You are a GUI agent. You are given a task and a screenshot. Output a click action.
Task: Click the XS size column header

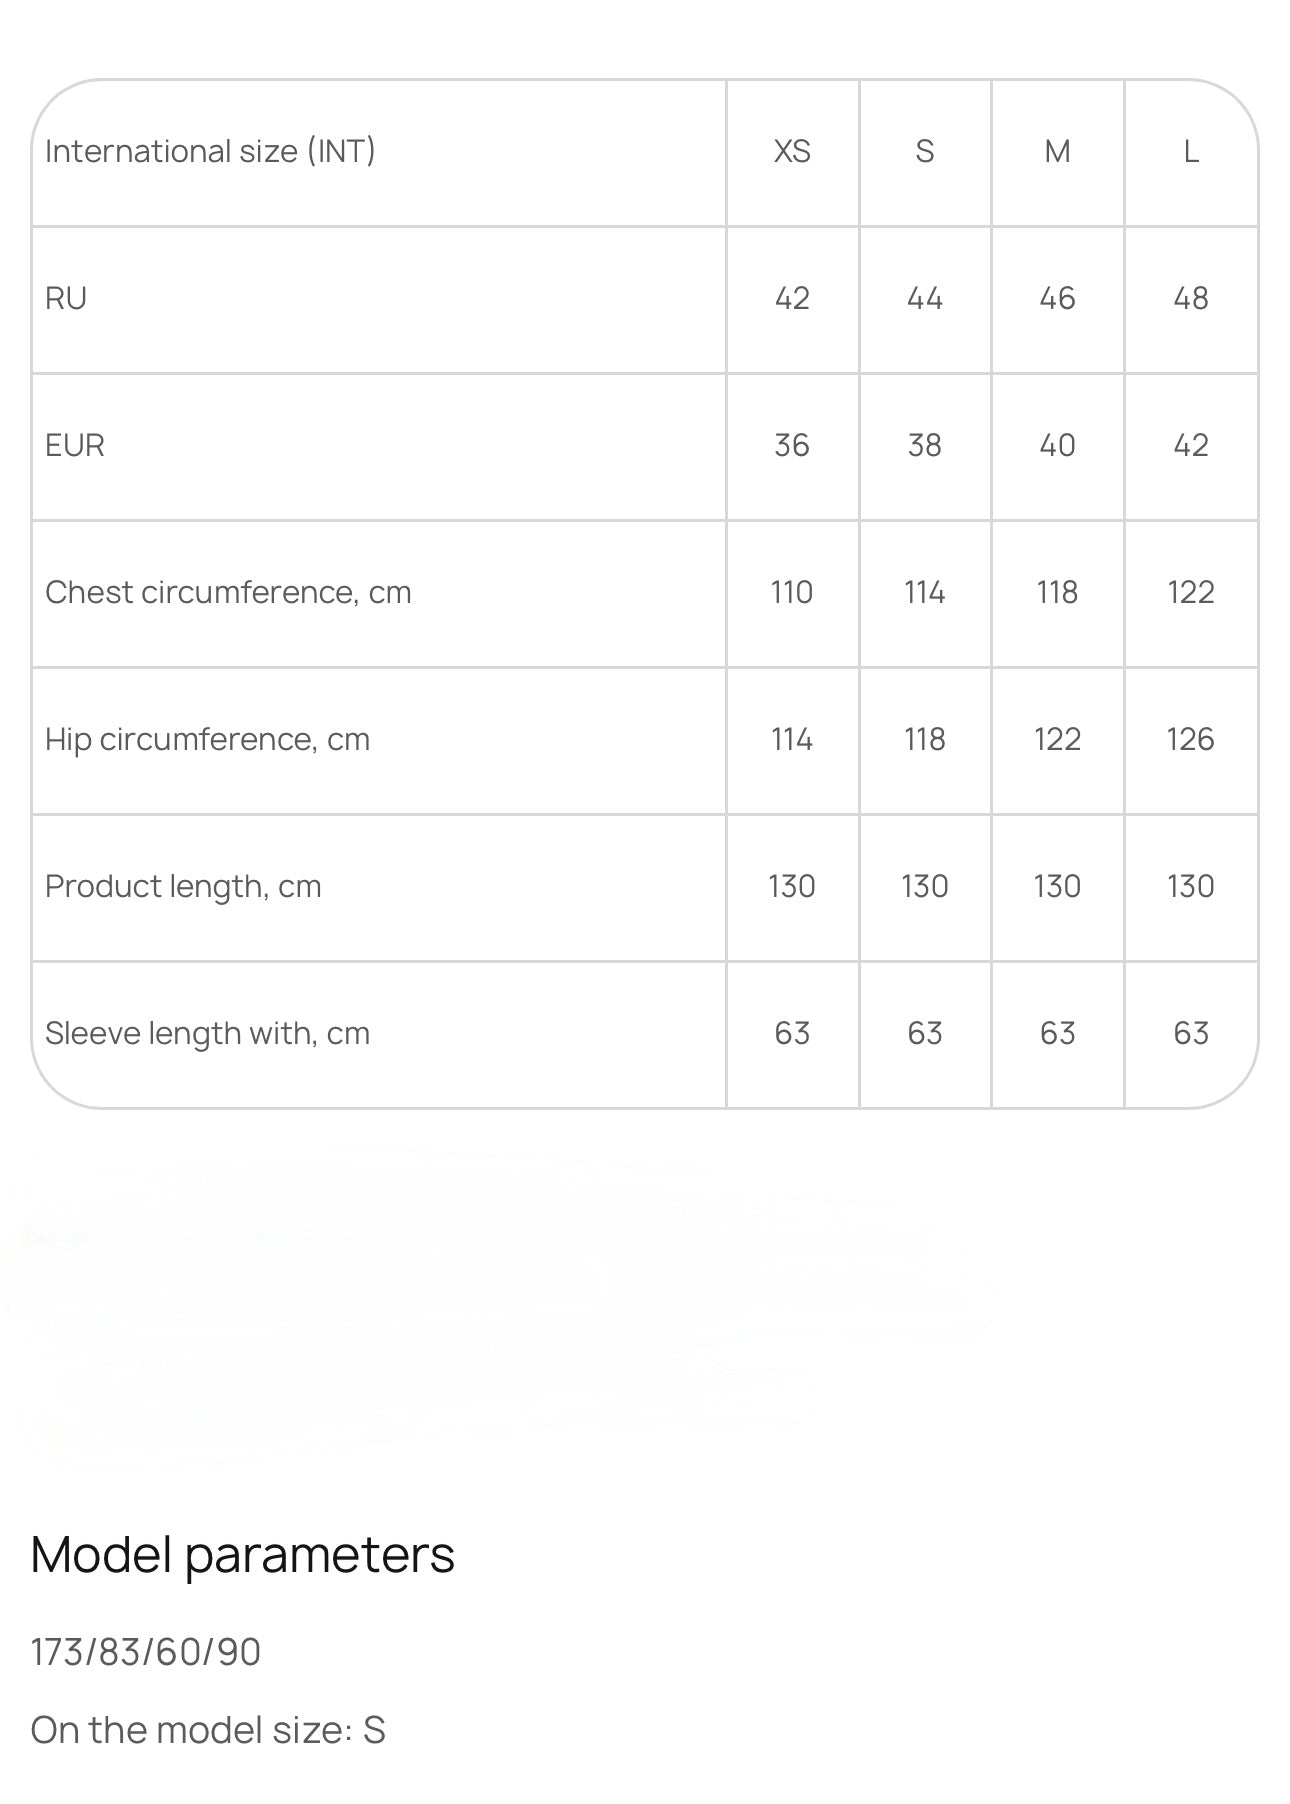pyautogui.click(x=792, y=152)
